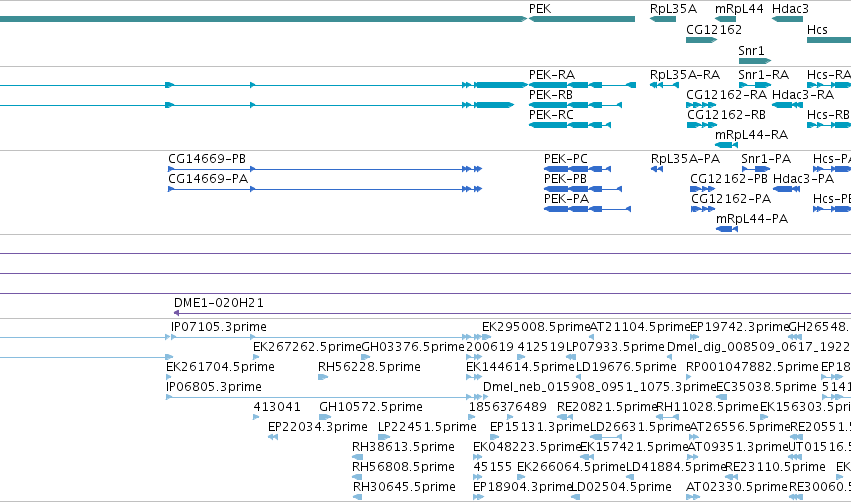Open the Snr1-PA protein label

766,158
